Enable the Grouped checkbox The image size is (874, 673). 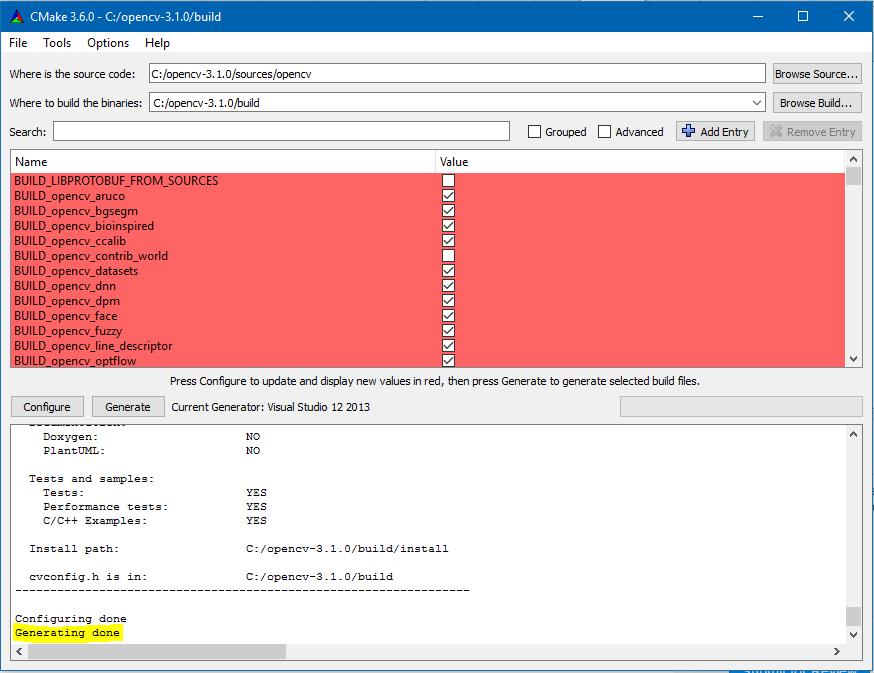[x=535, y=132]
